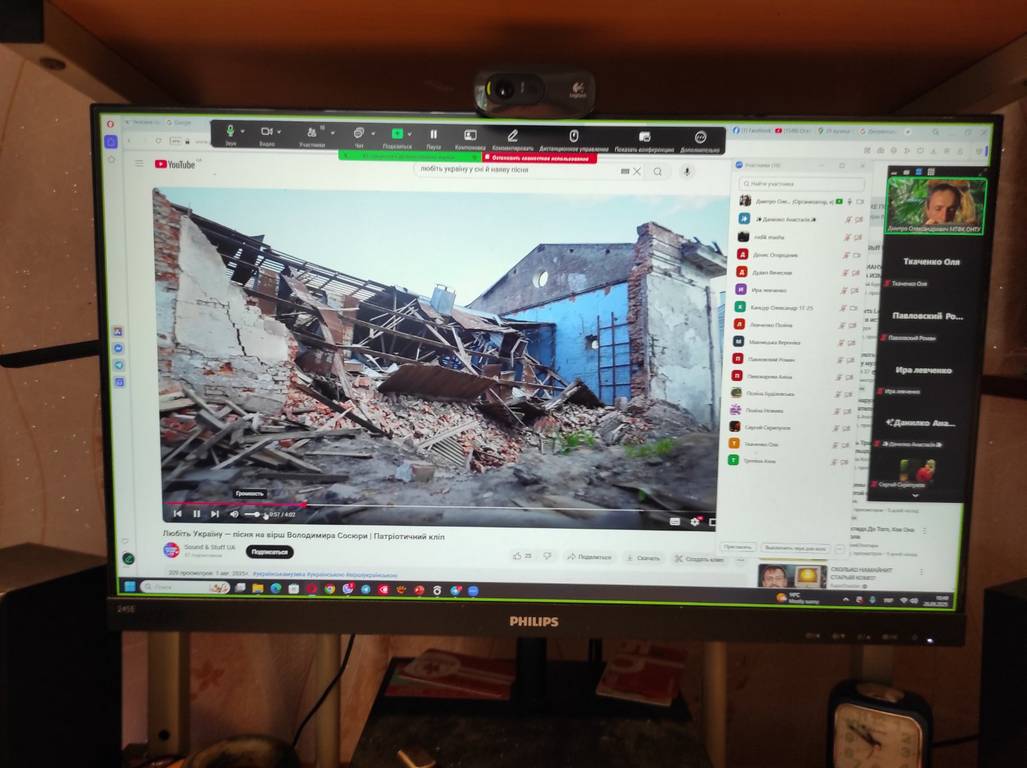This screenshot has width=1027, height=768.
Task: Pause the YouTube video
Action: (196, 514)
